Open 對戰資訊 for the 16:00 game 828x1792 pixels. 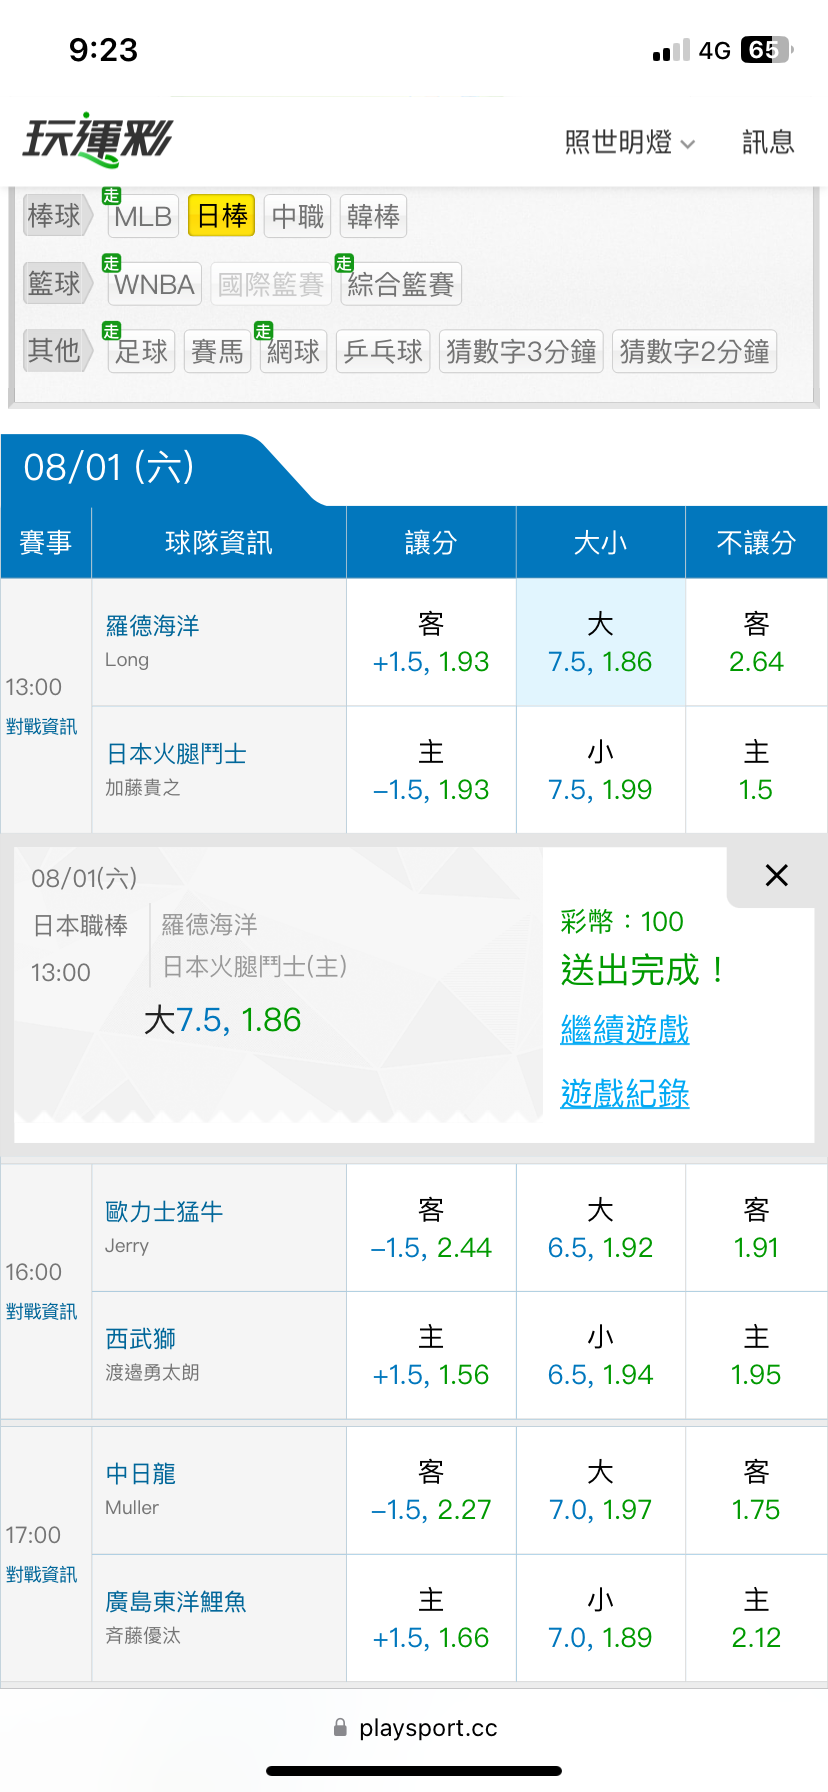(x=41, y=1311)
